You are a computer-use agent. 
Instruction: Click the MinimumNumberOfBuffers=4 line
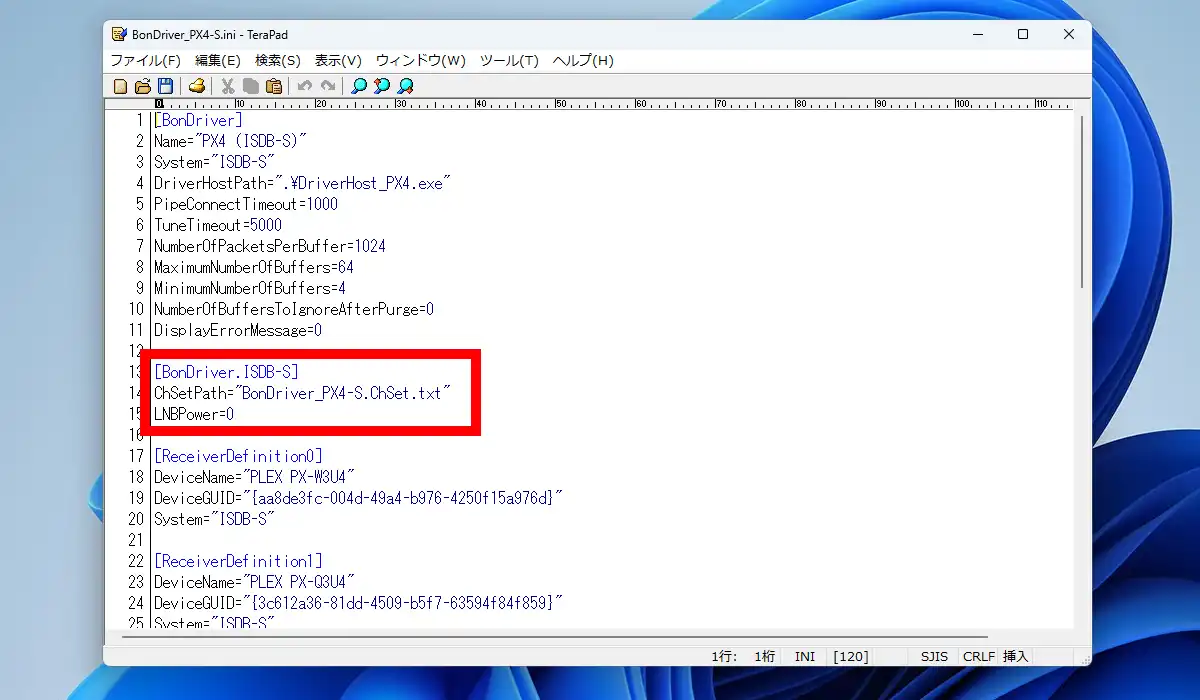[x=250, y=288]
